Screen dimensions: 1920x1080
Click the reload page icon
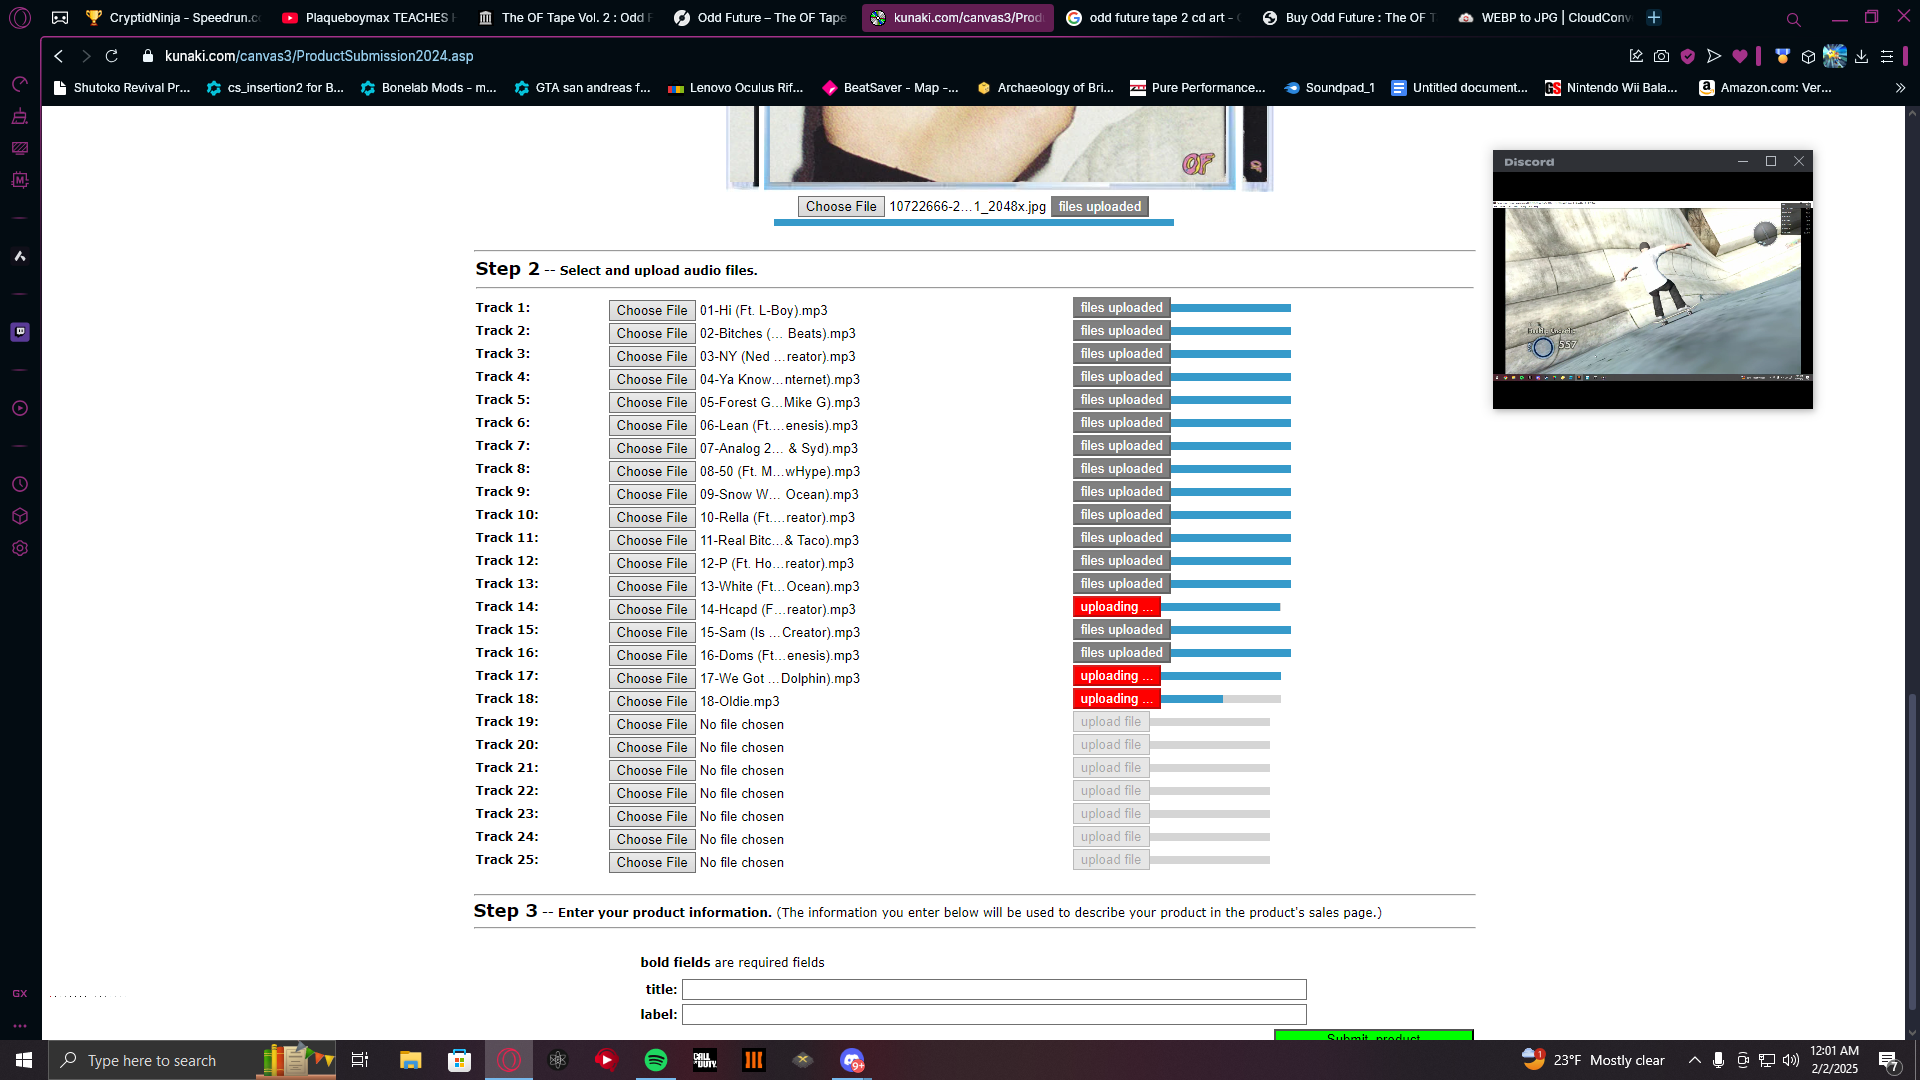112,56
